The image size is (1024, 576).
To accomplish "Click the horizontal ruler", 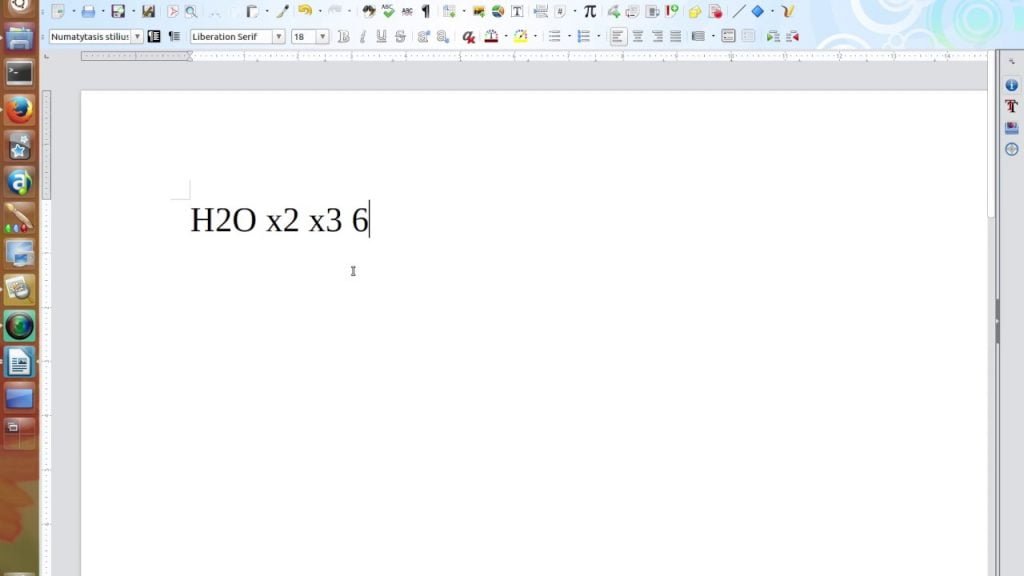I will pos(534,56).
